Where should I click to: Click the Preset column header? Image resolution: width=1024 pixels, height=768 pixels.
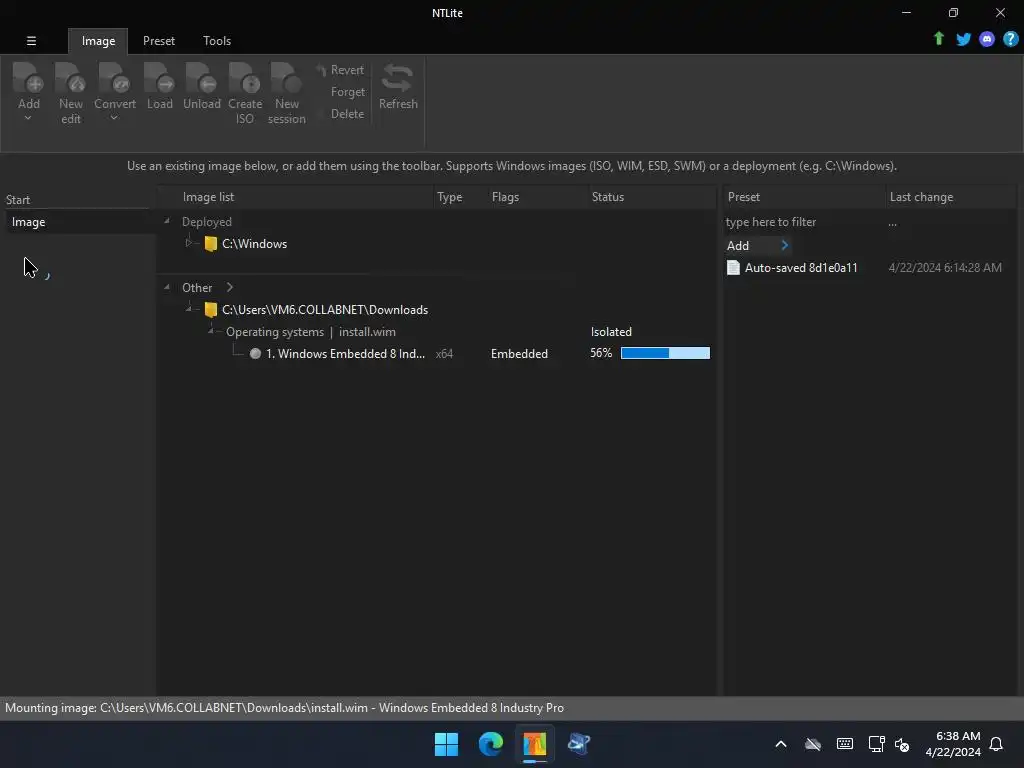coord(744,197)
